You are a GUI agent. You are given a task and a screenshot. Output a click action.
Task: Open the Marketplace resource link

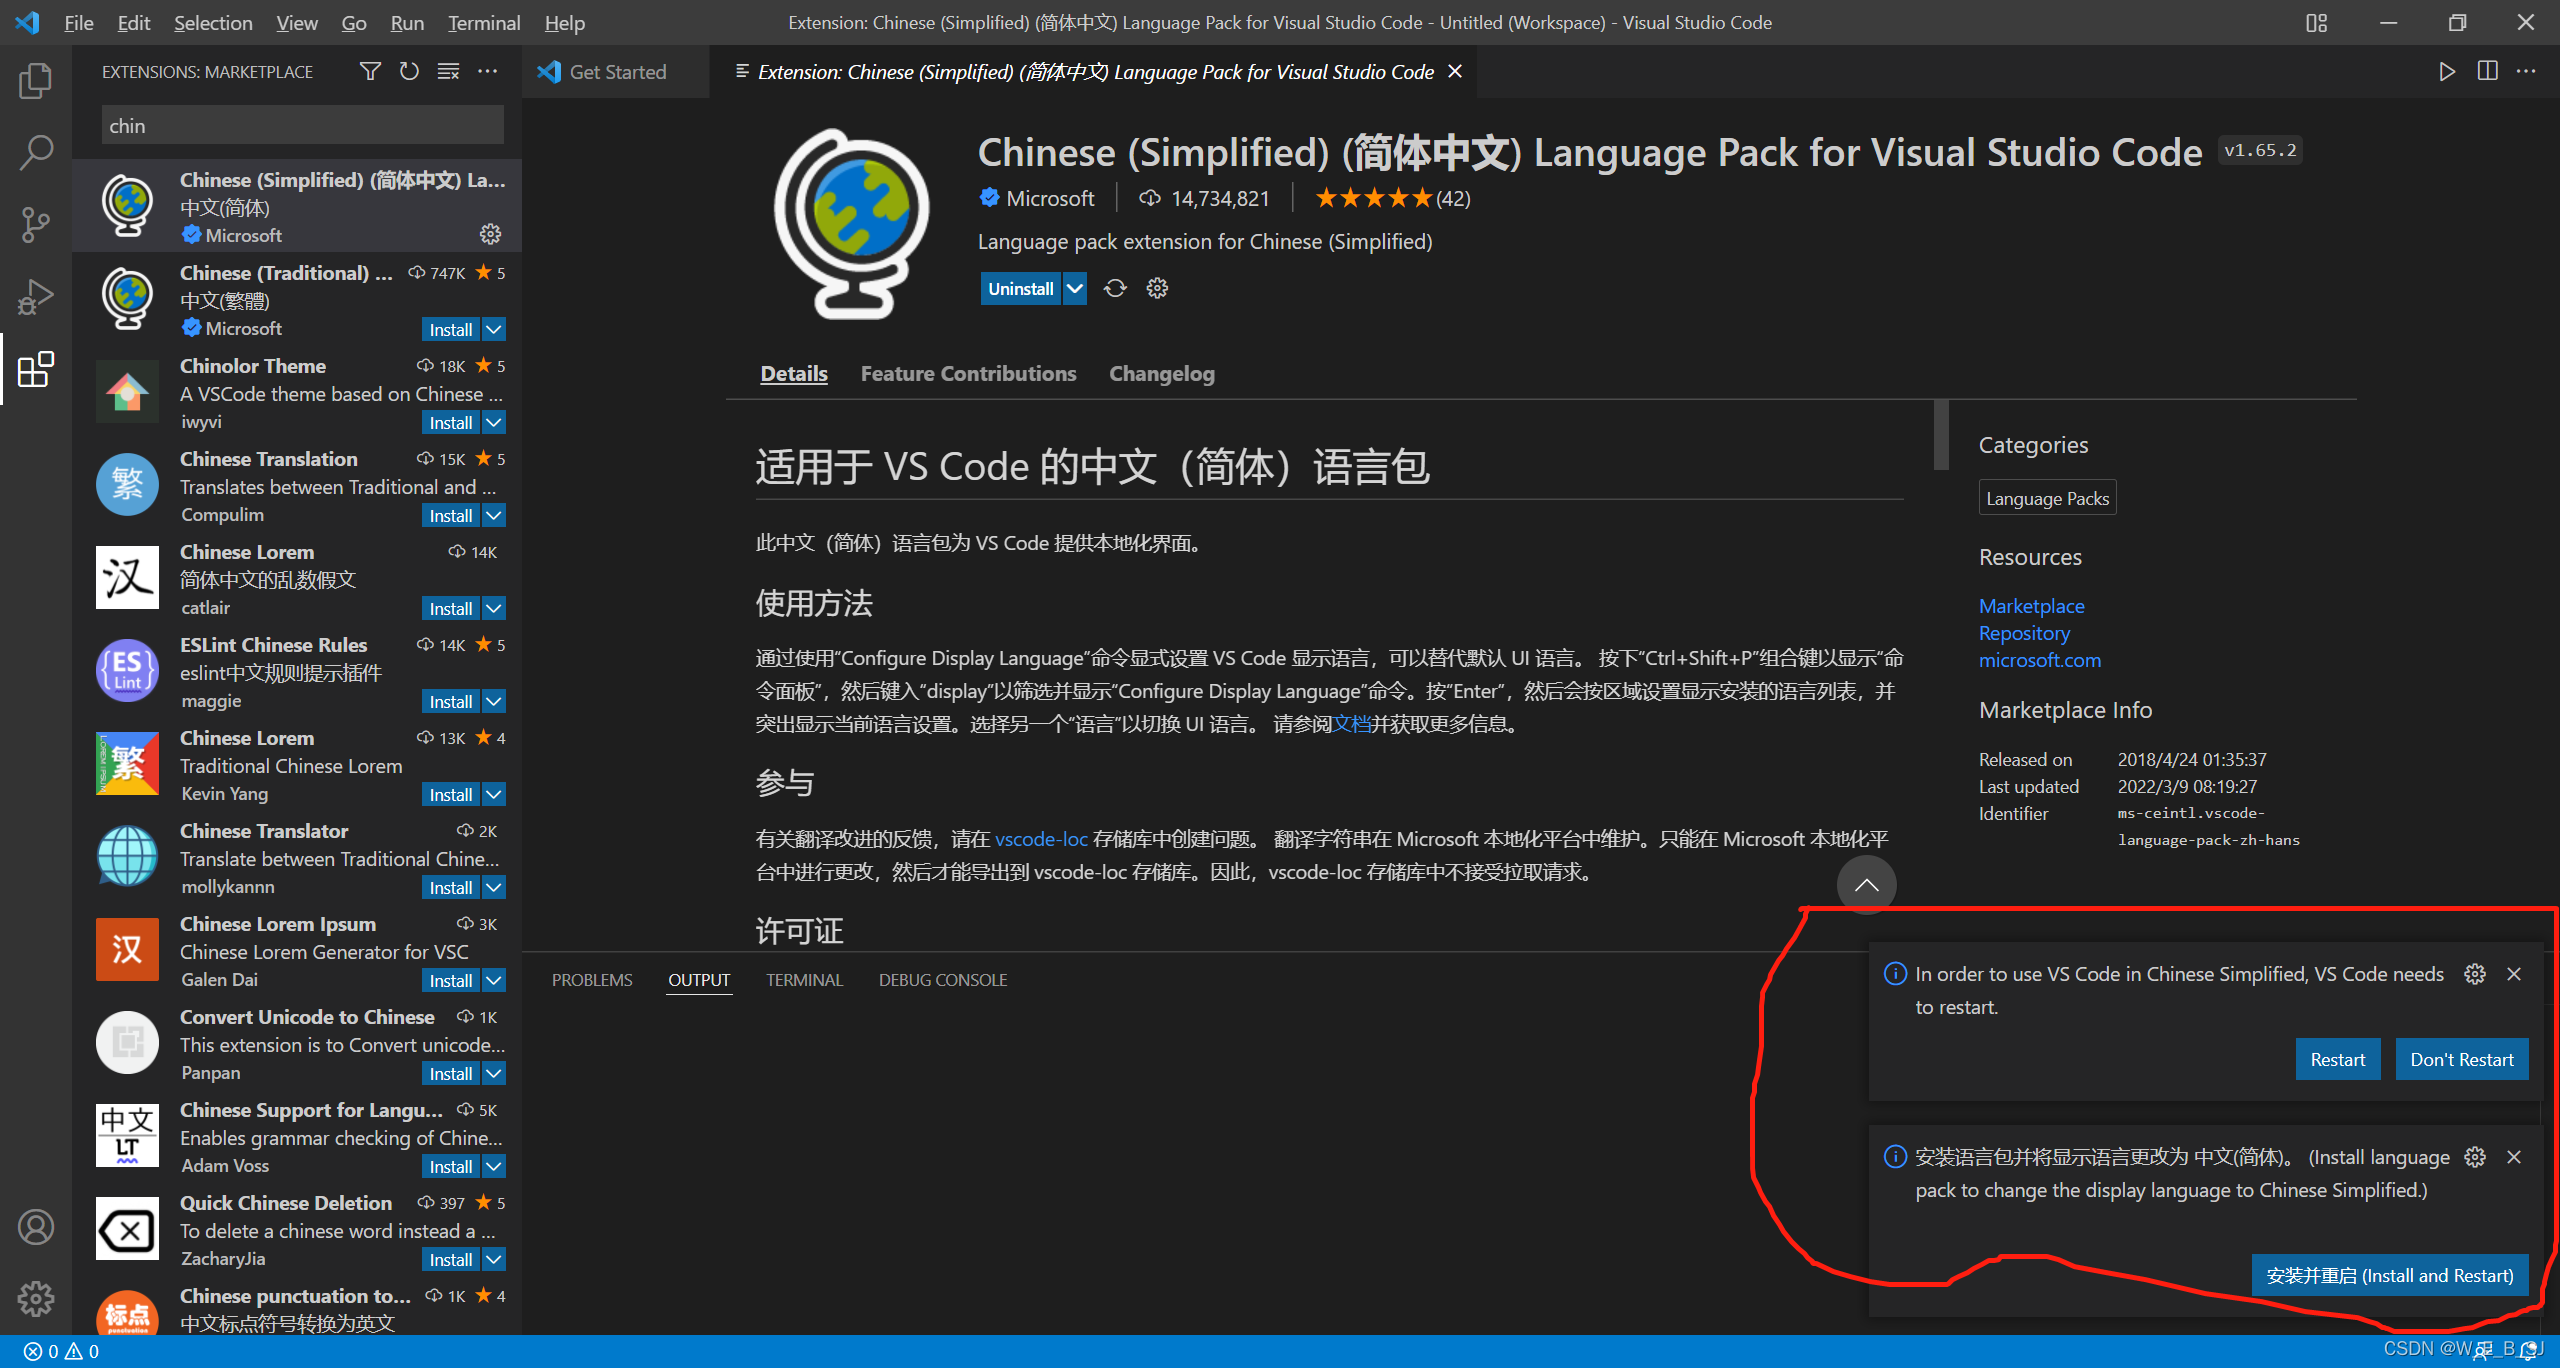[2031, 606]
